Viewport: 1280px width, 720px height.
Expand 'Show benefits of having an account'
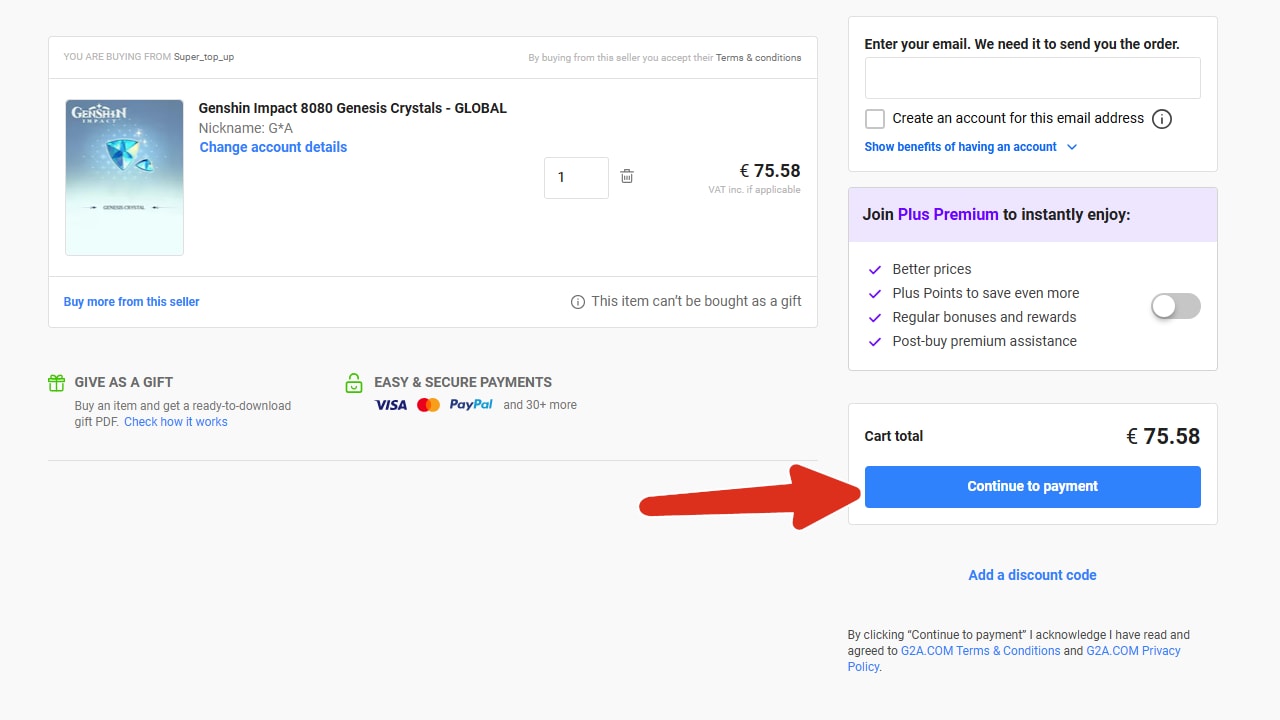click(x=960, y=147)
